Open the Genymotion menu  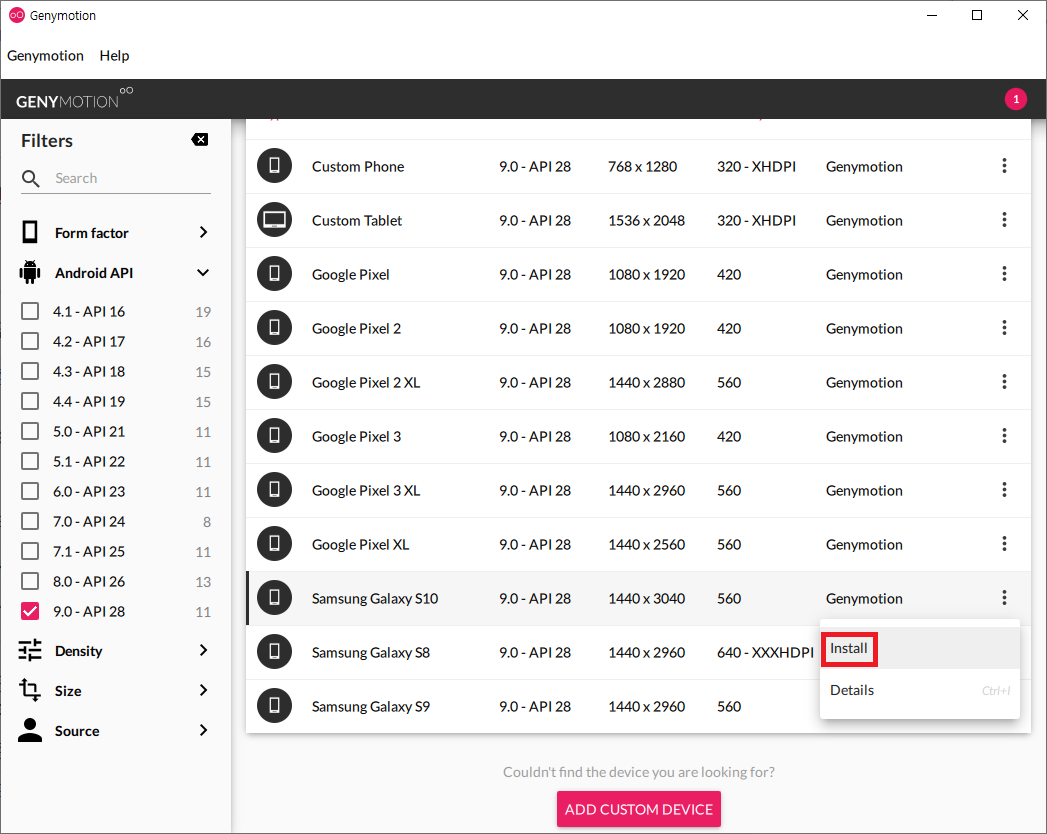click(x=45, y=55)
